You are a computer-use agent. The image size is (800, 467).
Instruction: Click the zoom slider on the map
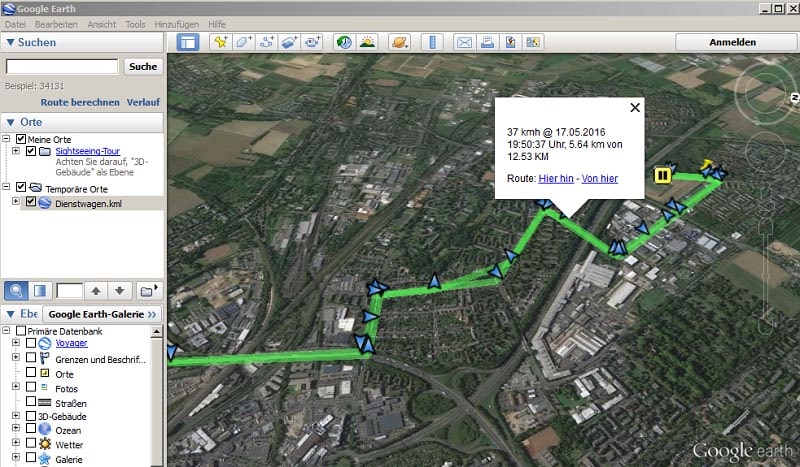[x=766, y=276]
